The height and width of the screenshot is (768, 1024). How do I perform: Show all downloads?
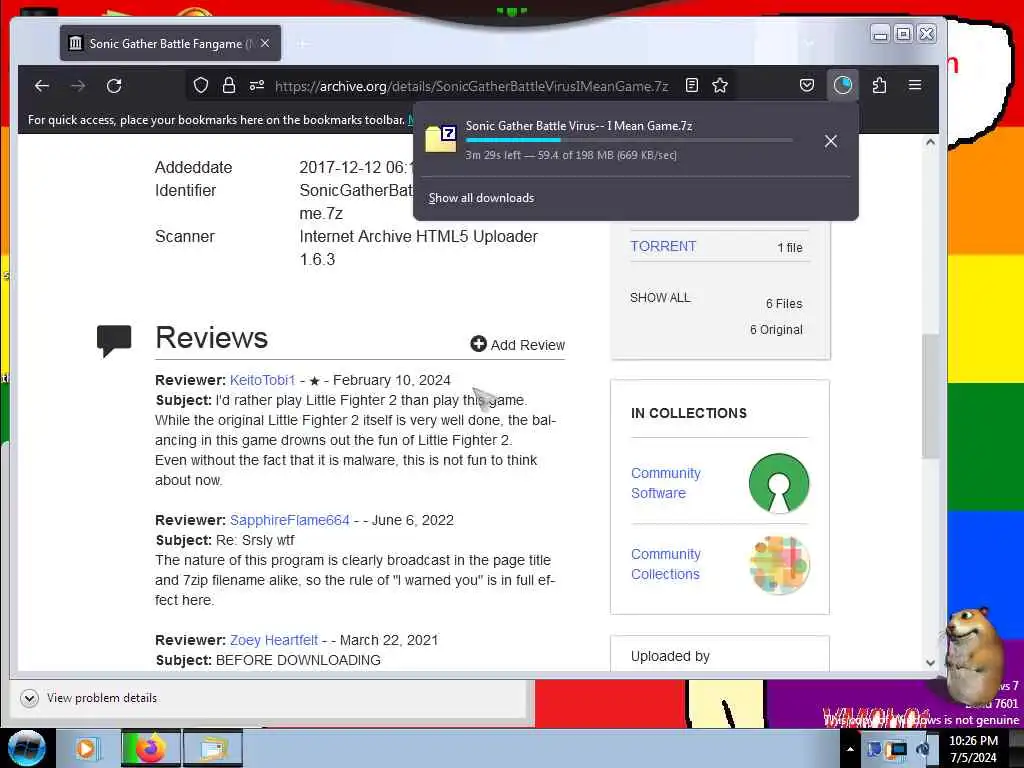click(481, 198)
